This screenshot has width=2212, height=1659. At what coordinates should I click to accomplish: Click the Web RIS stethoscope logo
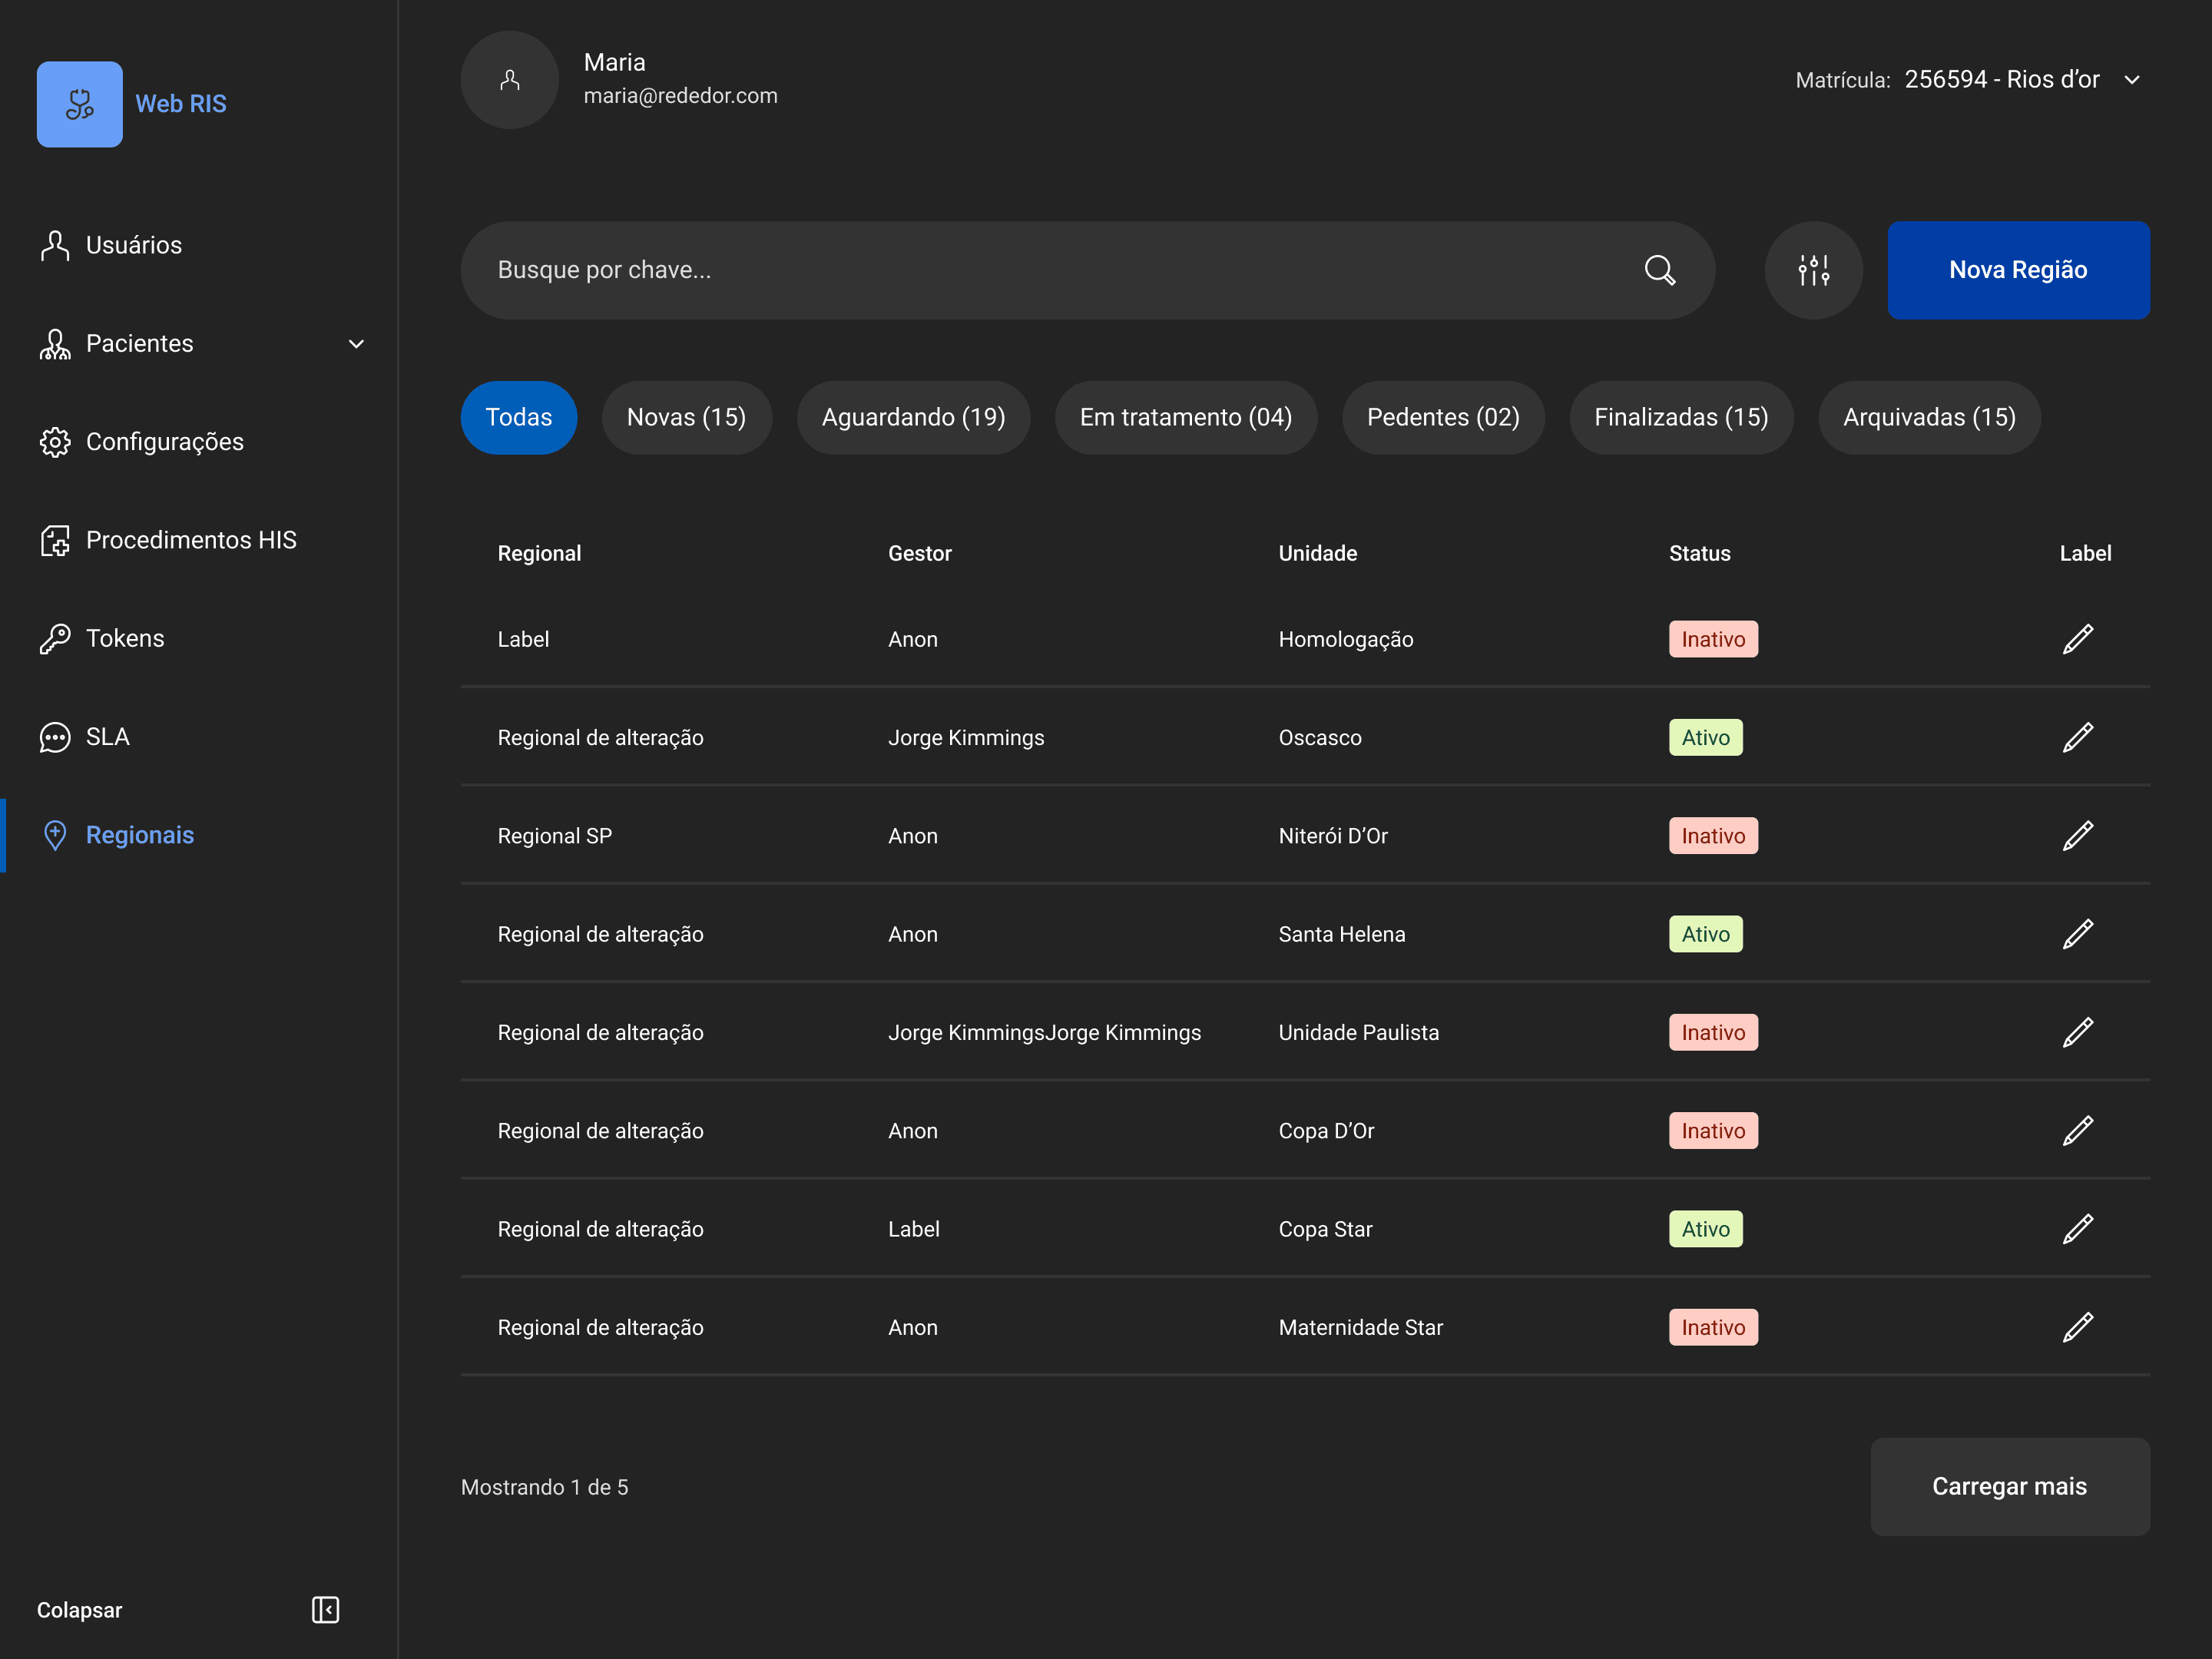pos(80,104)
